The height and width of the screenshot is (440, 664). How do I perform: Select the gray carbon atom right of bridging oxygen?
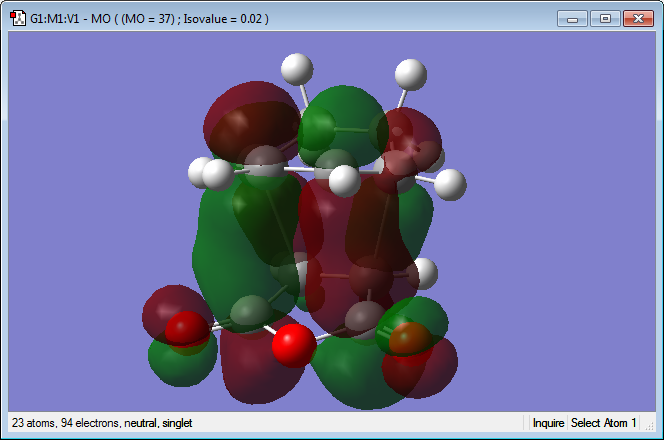pyautogui.click(x=365, y=319)
